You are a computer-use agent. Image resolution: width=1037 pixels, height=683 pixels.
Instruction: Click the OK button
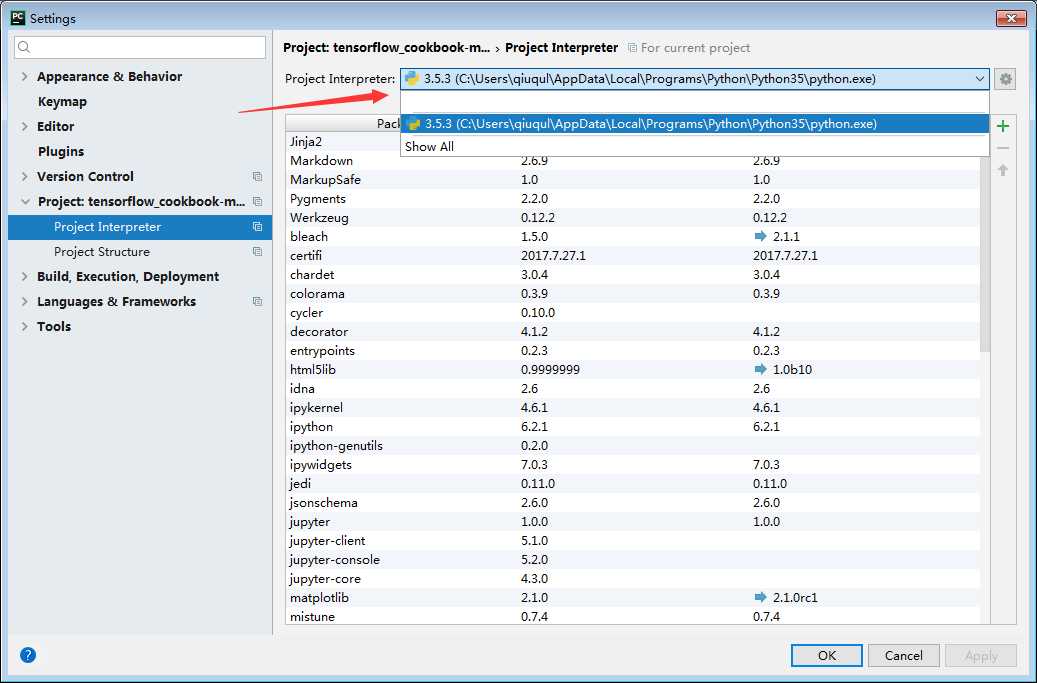[x=827, y=655]
